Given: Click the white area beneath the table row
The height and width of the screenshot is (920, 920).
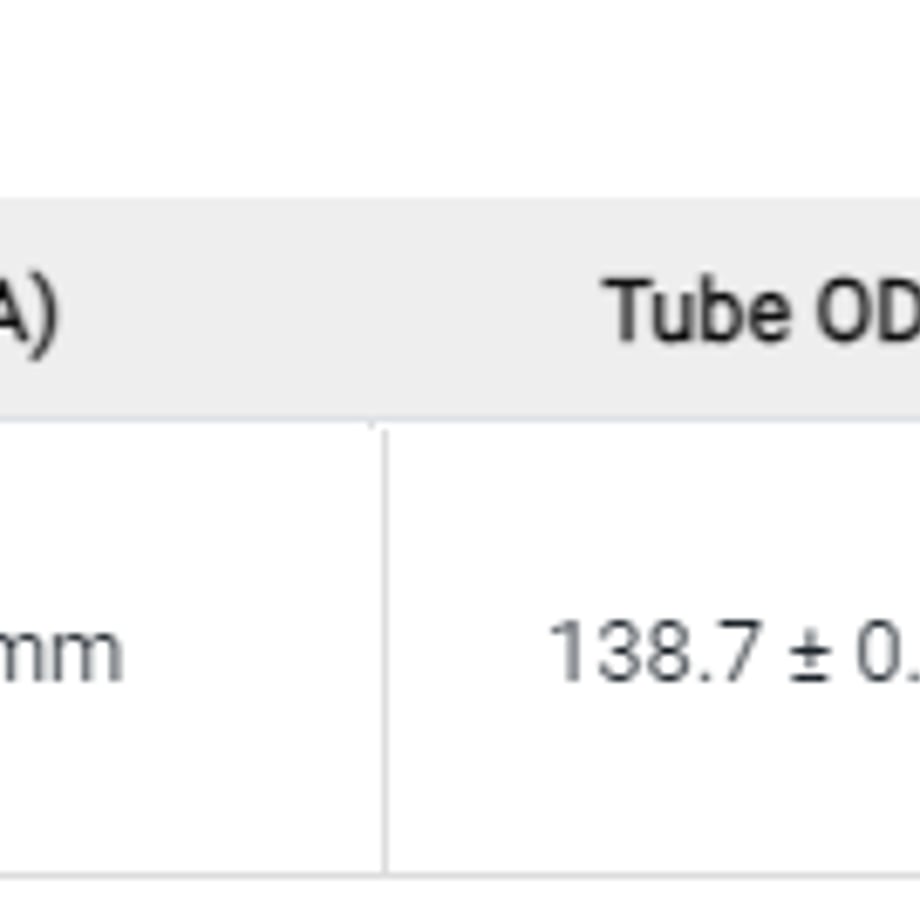Looking at the screenshot, I should point(460,900).
